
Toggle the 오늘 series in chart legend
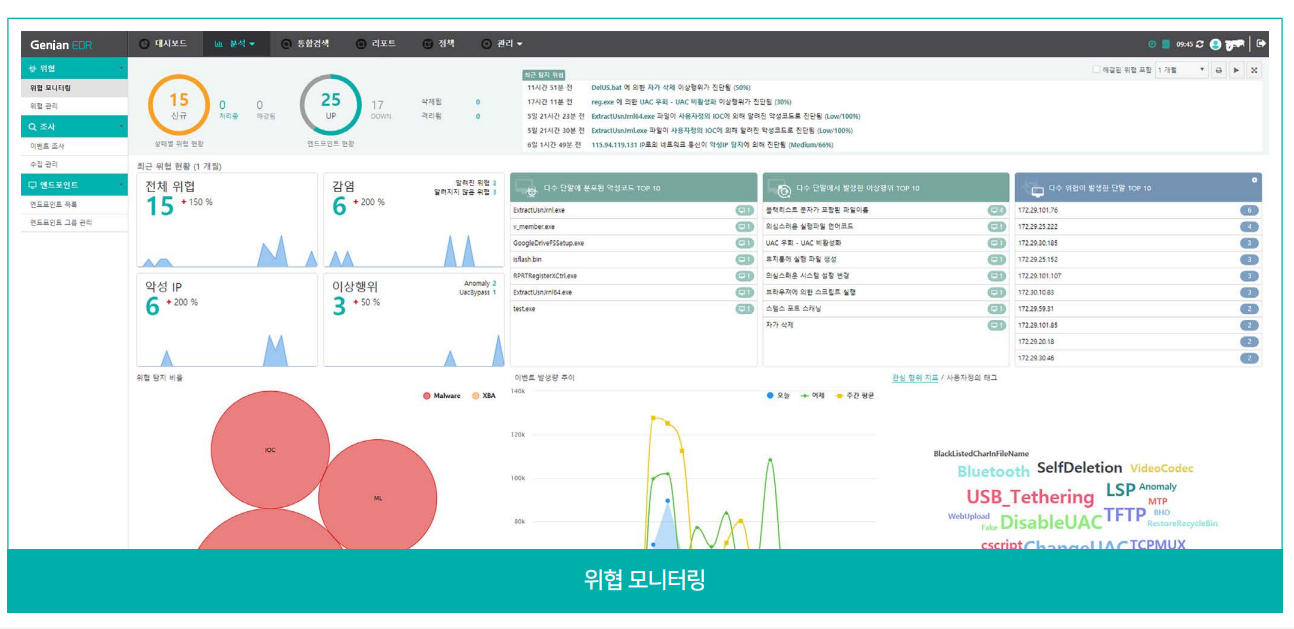pos(777,396)
